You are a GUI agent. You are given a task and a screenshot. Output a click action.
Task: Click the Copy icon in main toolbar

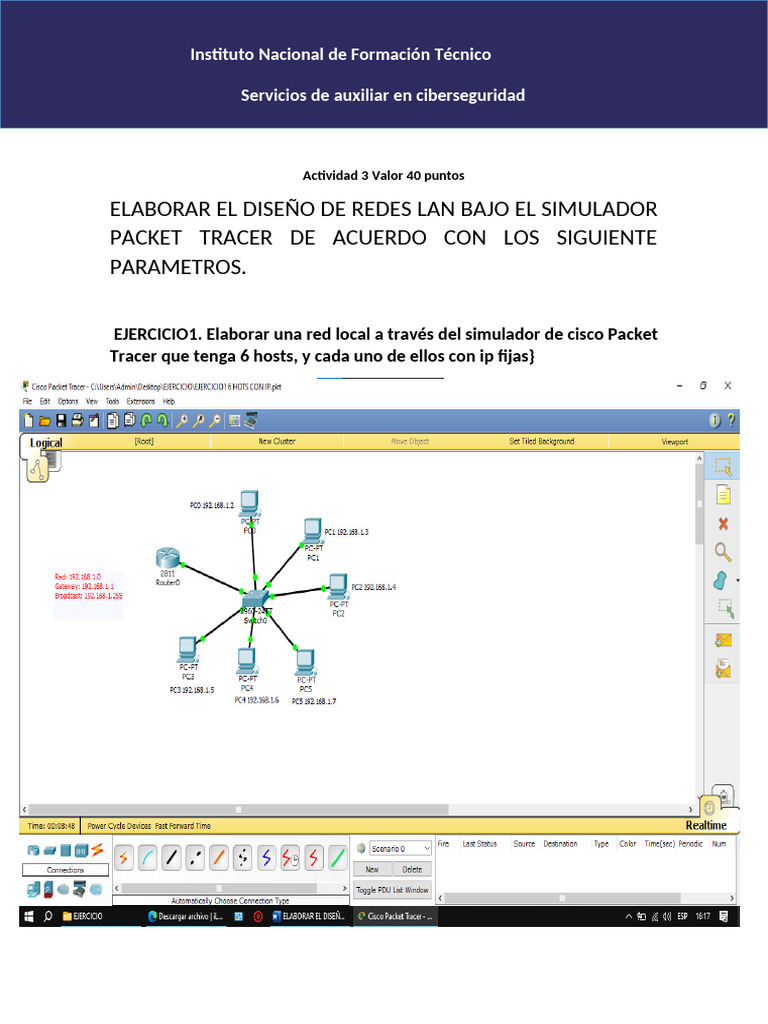pyautogui.click(x=113, y=421)
